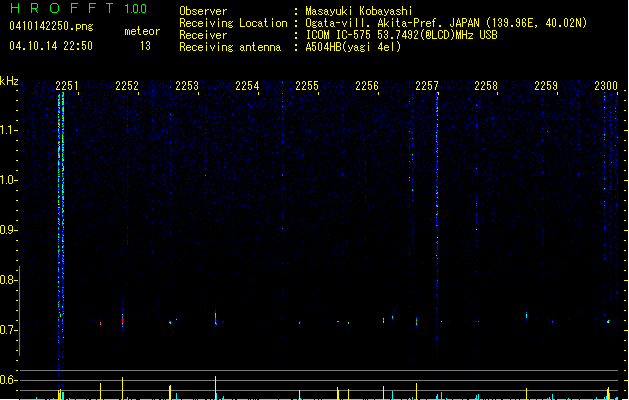Viewport: 629px width, 400px height.
Task: Click the 'Observer' field label
Action: pyautogui.click(x=203, y=11)
